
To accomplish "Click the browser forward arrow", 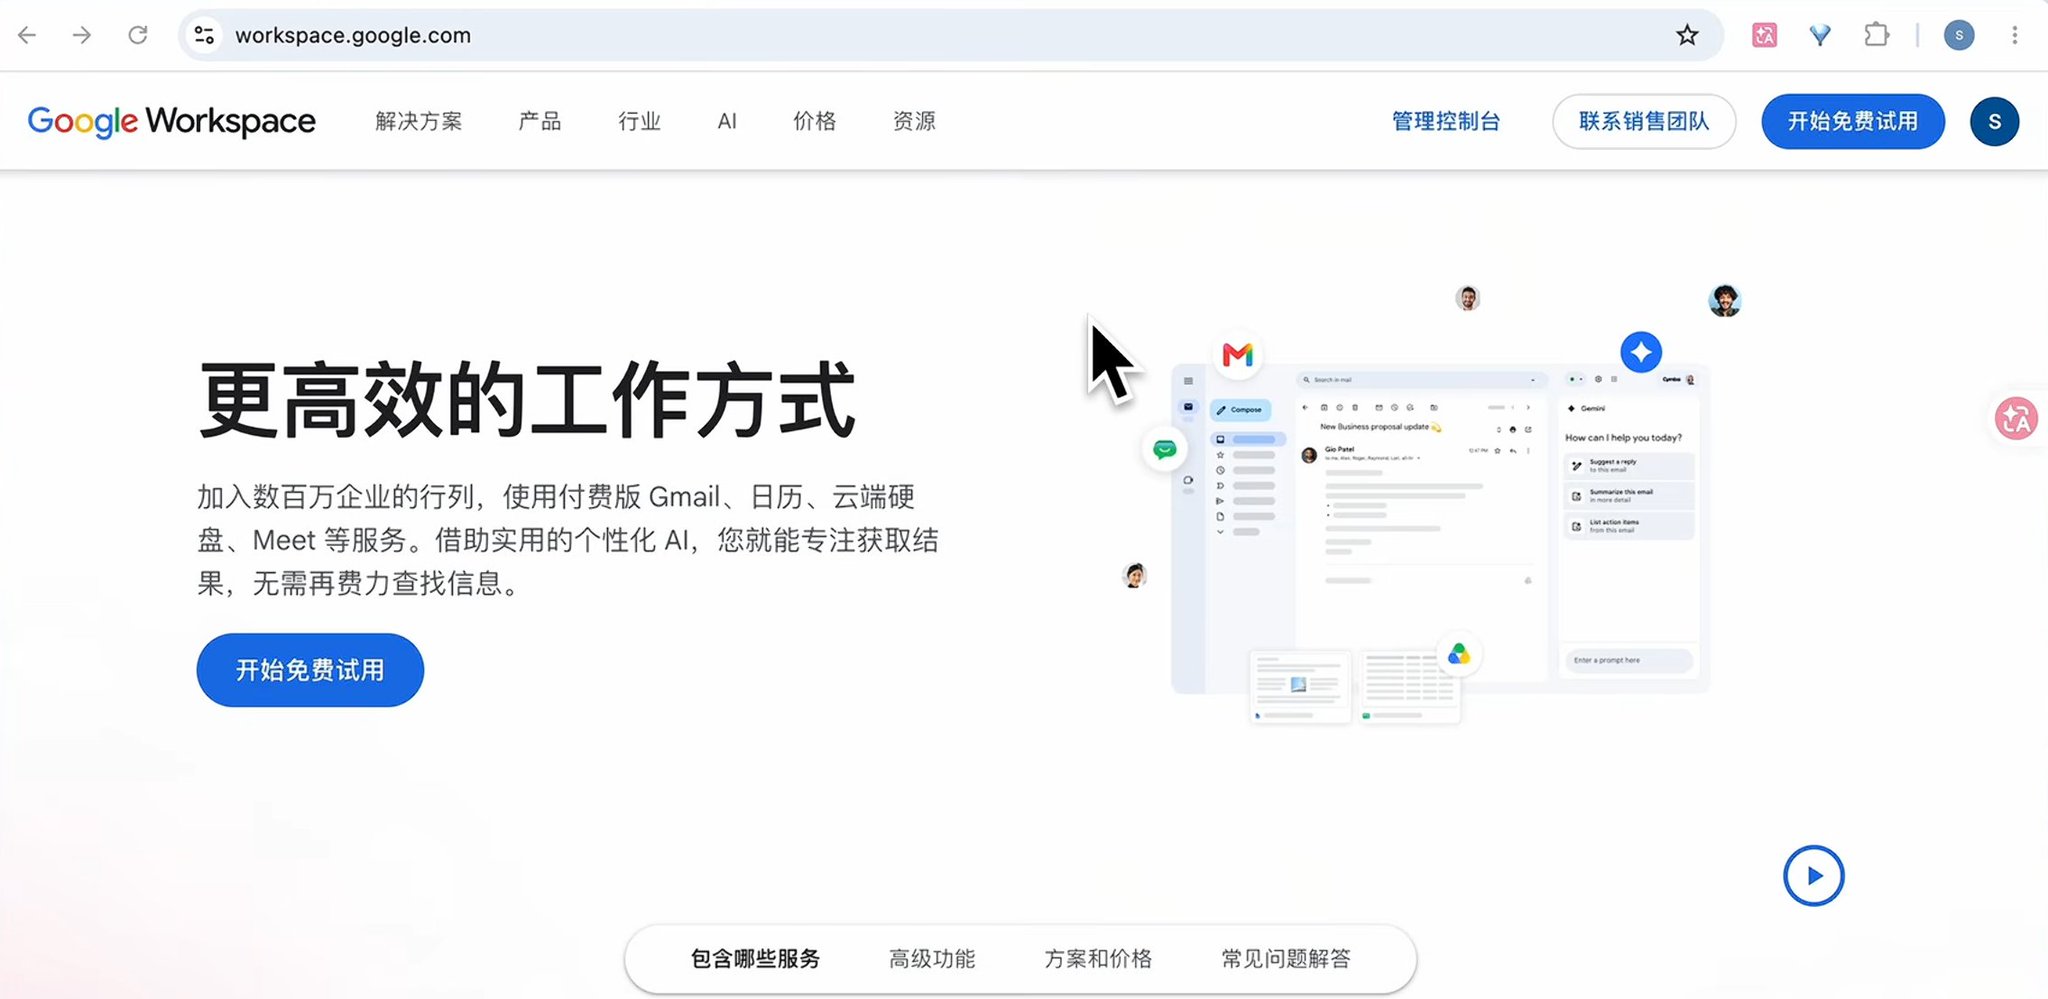I will click(82, 35).
